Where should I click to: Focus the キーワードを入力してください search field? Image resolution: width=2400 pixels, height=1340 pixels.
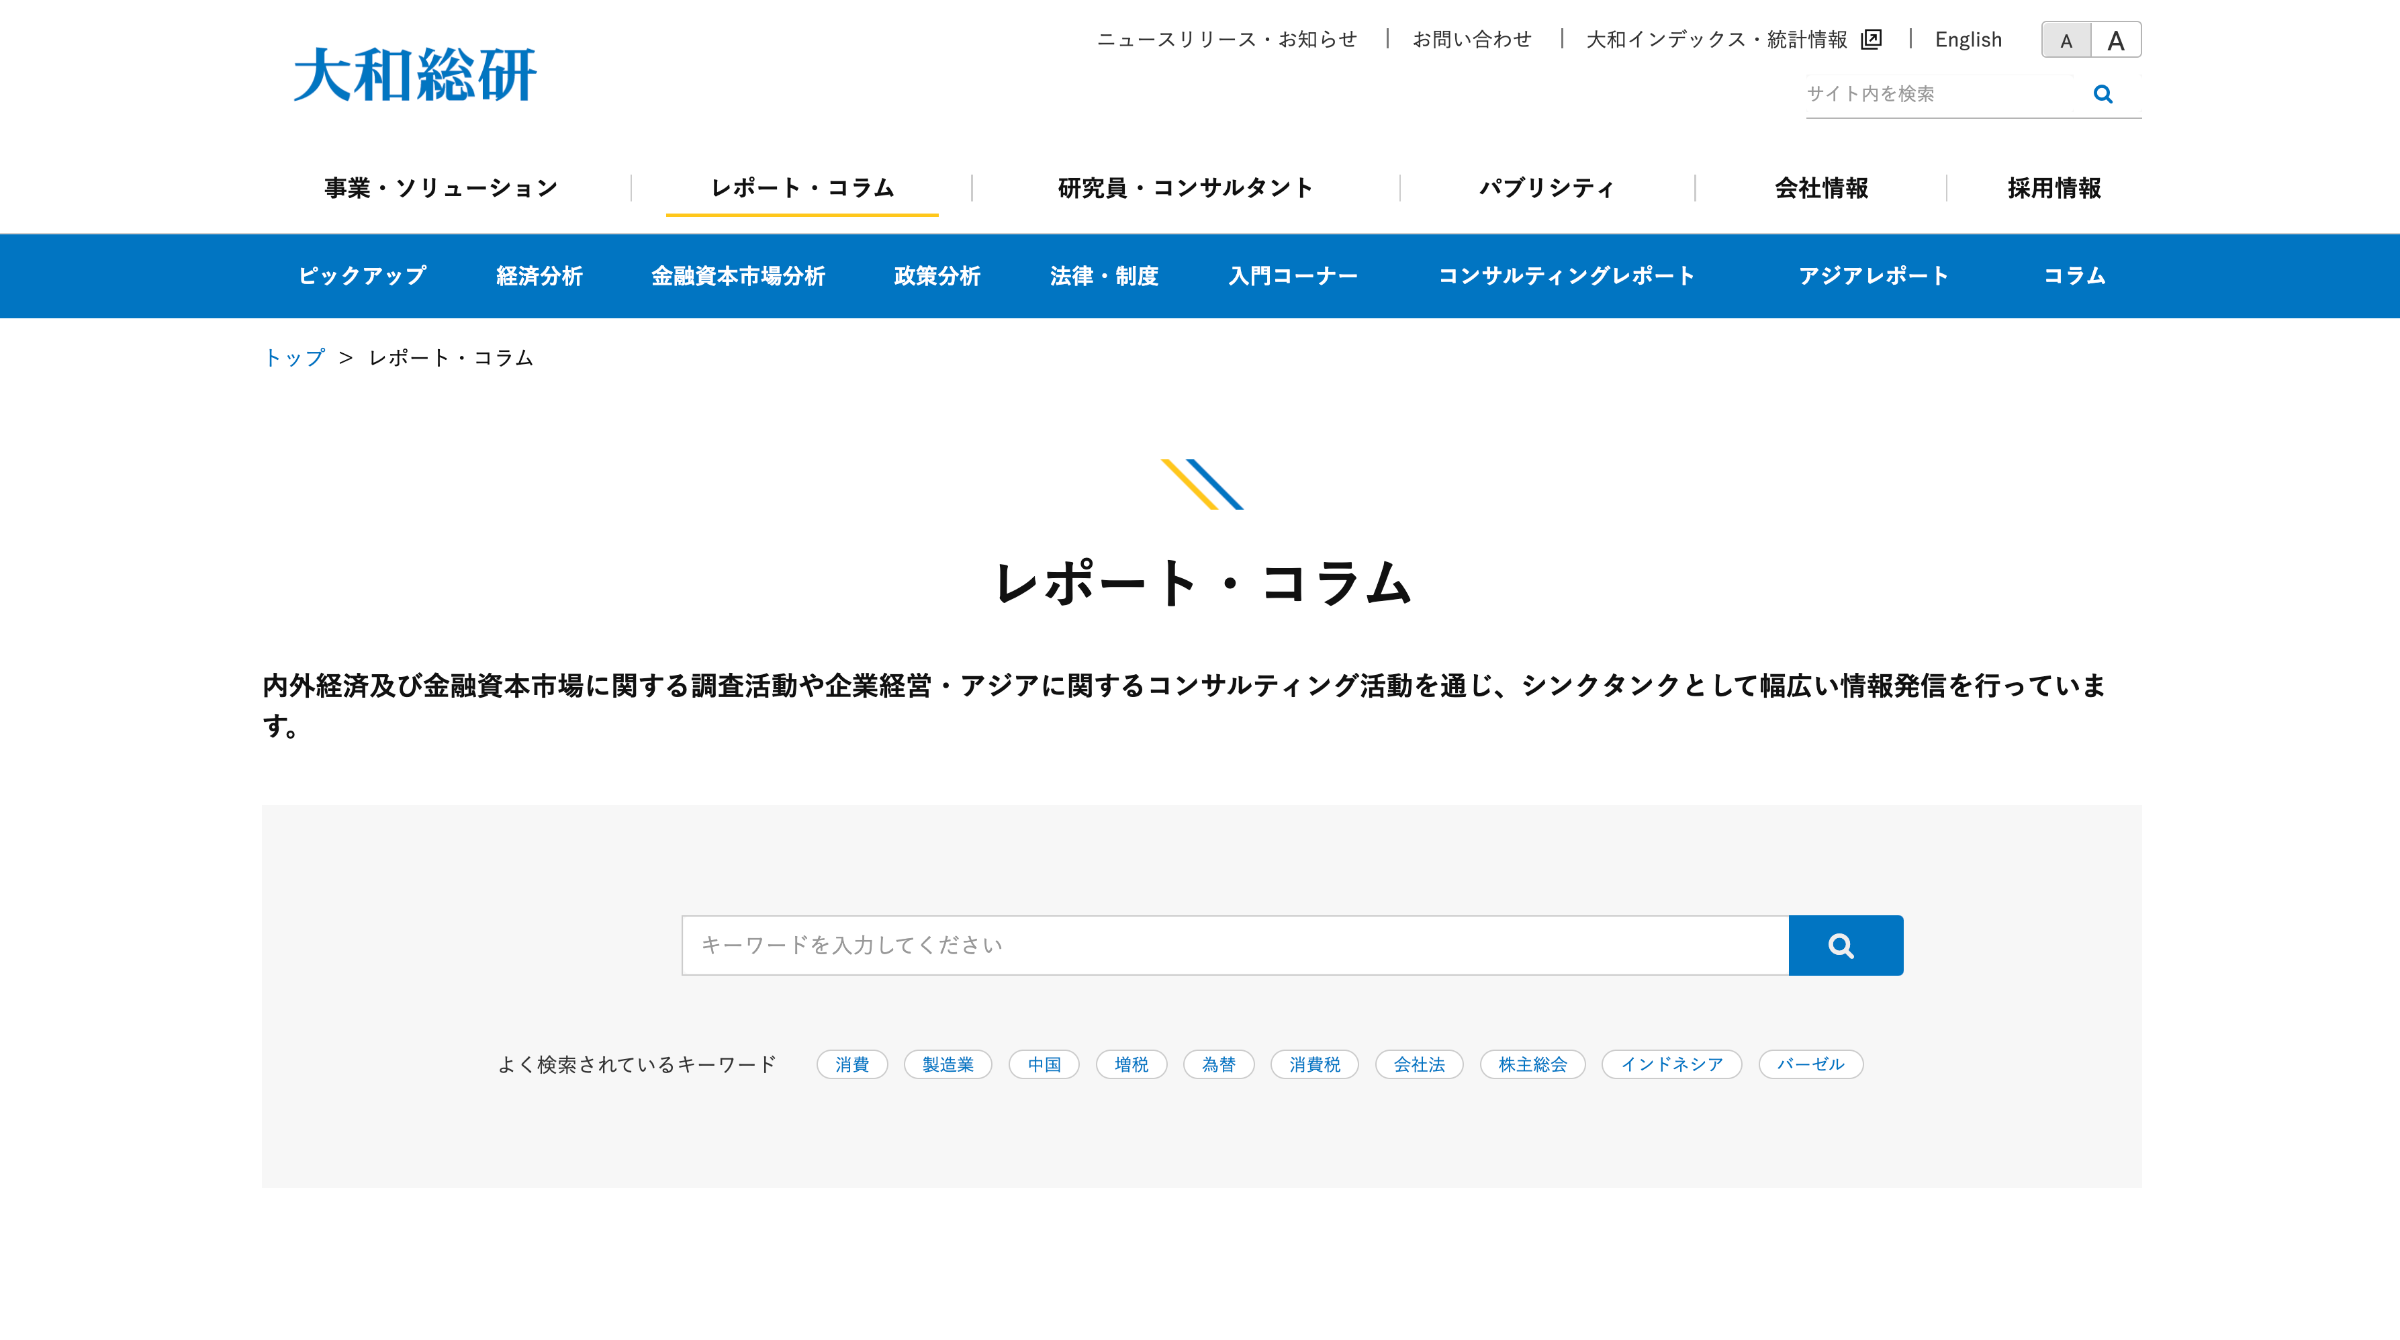(x=1235, y=945)
